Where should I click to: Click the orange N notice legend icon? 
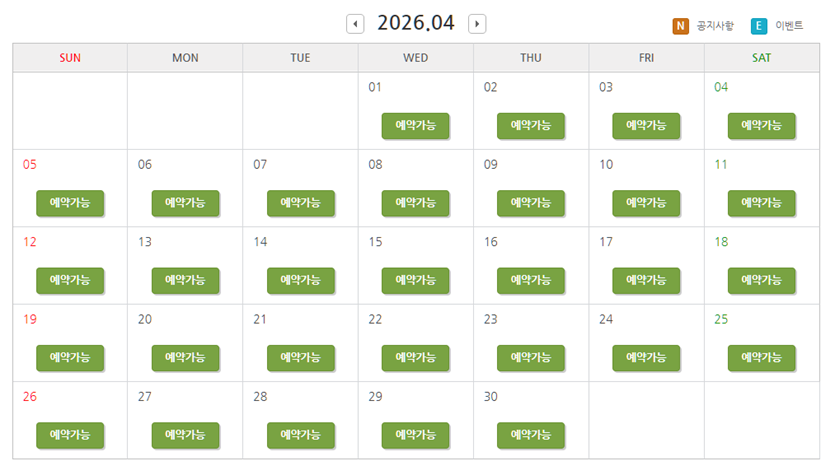(680, 26)
